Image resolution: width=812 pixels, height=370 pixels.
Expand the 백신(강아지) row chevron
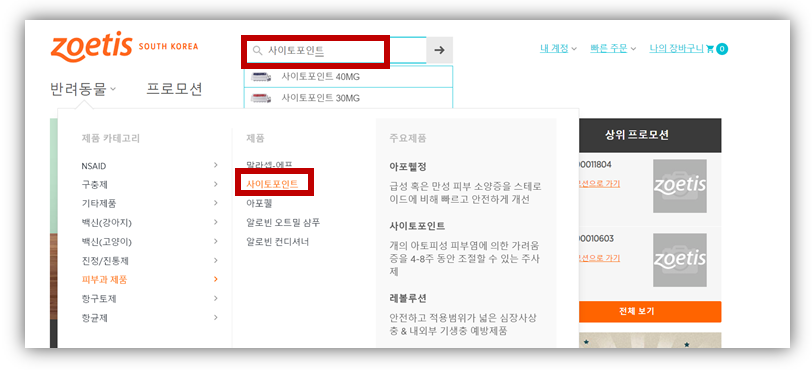[x=215, y=222]
